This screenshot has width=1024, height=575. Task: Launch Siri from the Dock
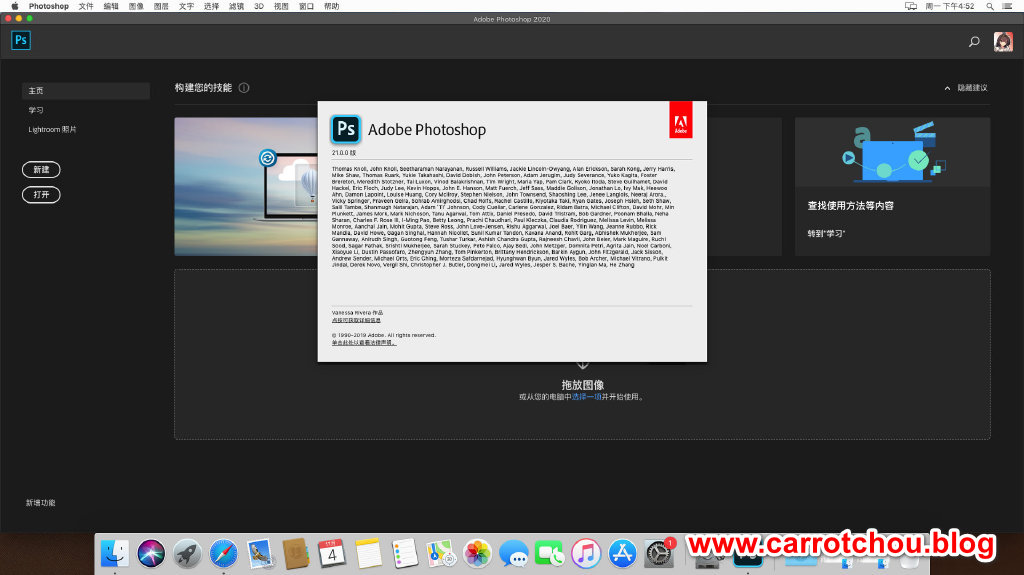click(x=151, y=552)
